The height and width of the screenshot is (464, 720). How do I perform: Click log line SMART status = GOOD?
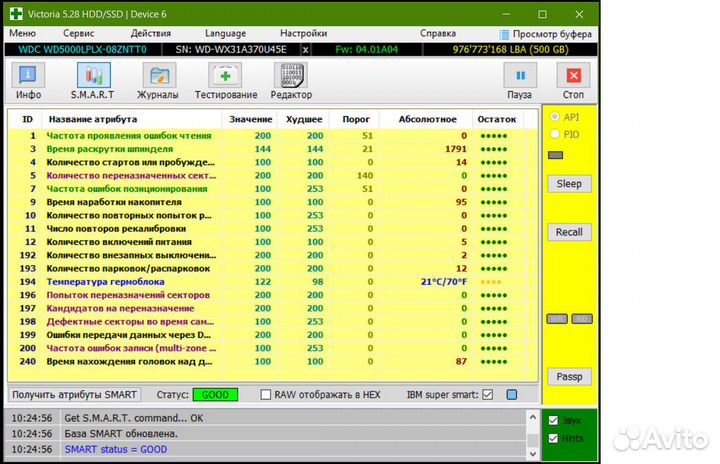coord(116,449)
